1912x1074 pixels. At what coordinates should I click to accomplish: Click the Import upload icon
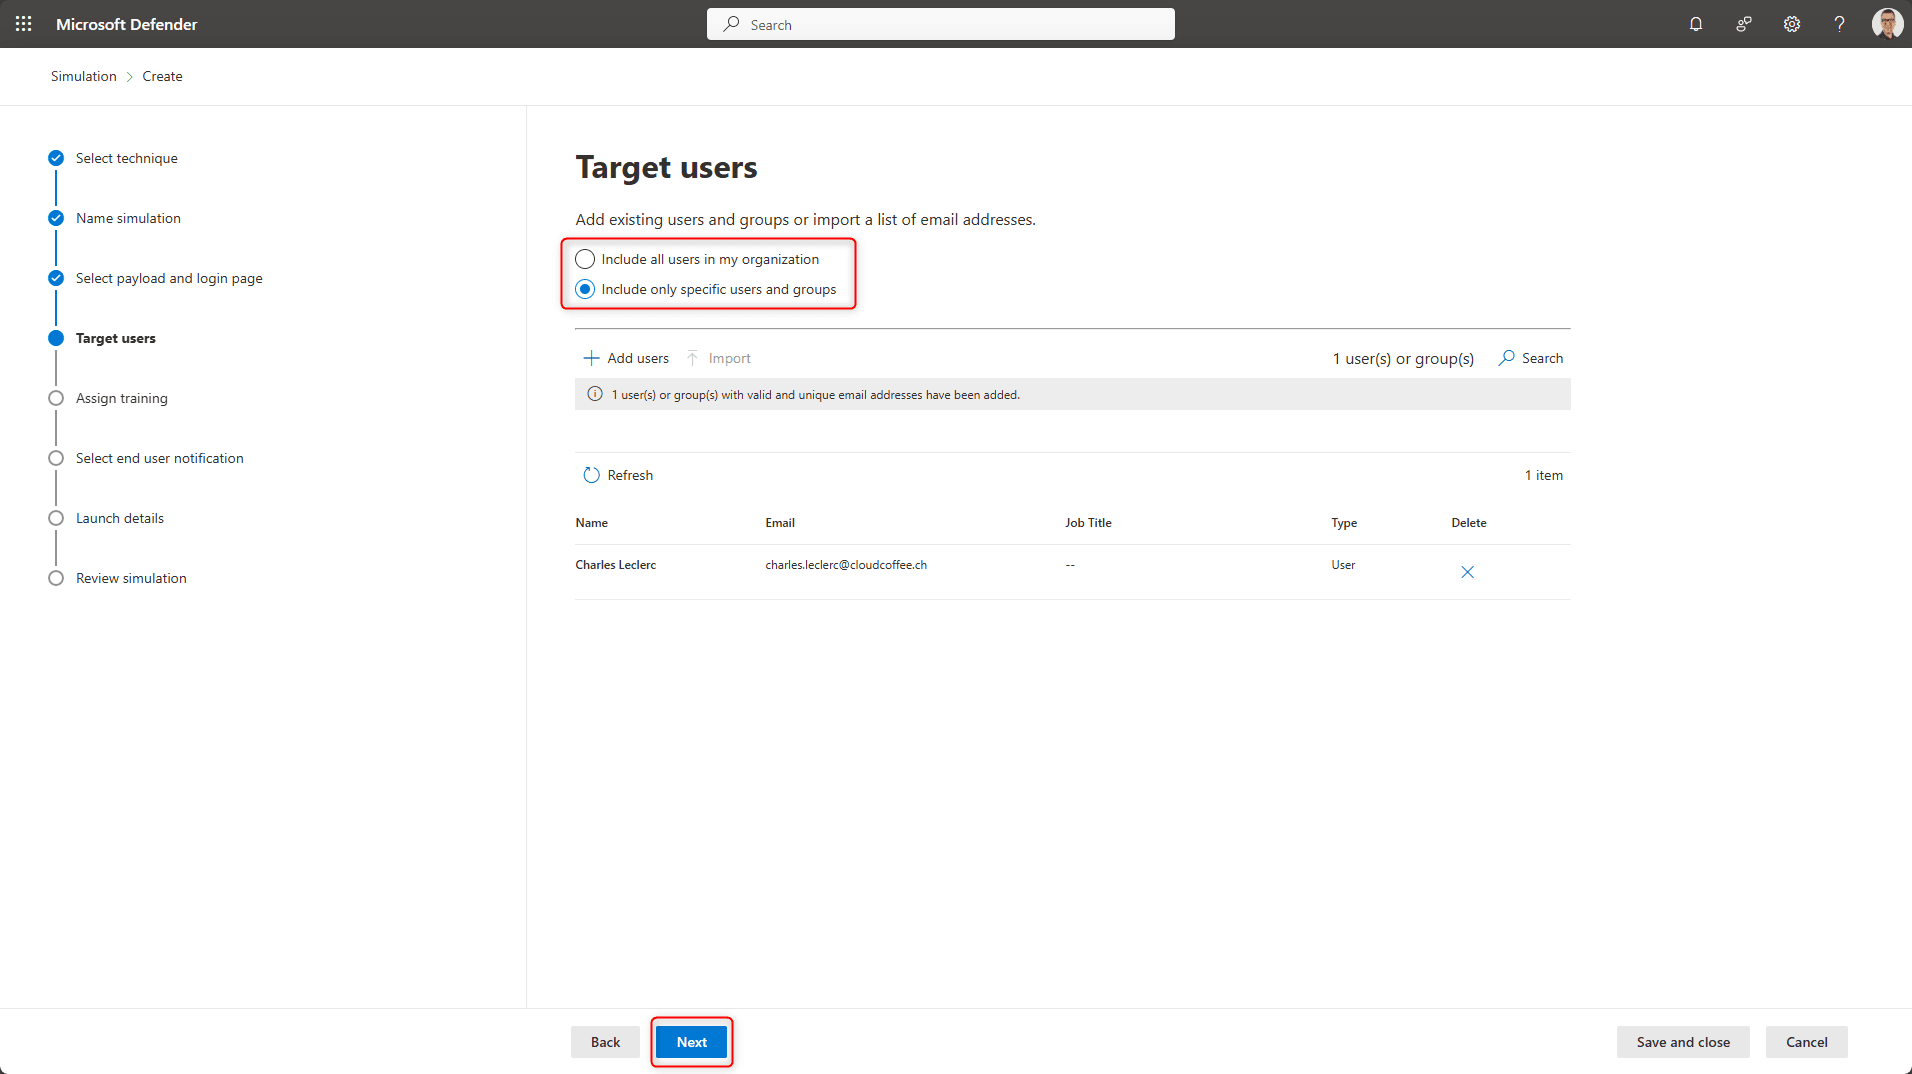pos(692,357)
